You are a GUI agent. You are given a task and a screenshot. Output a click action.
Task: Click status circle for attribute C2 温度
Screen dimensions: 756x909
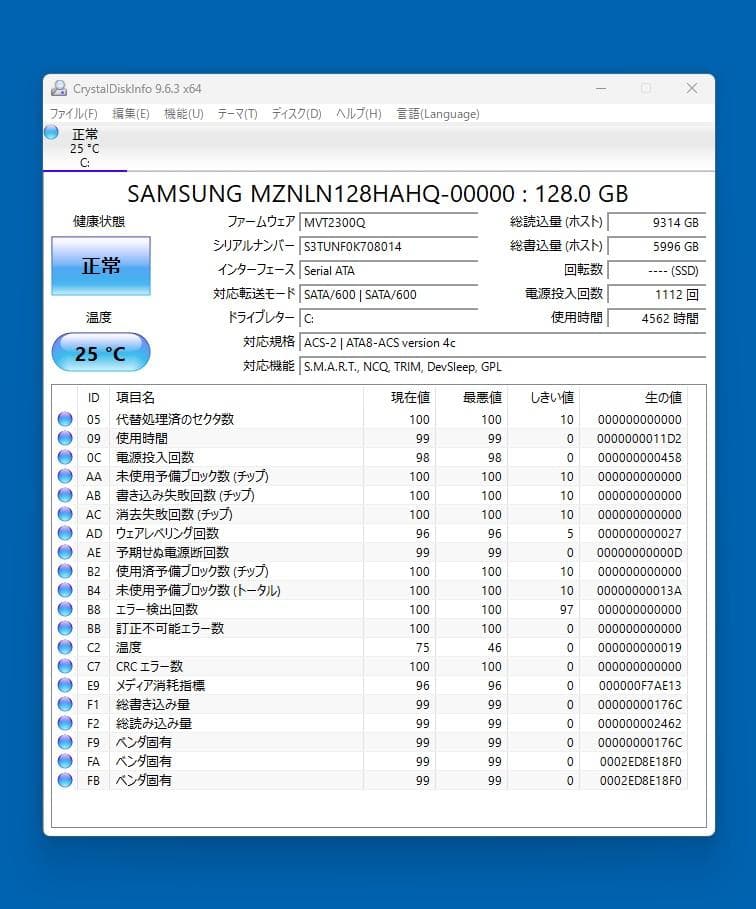tap(65, 647)
